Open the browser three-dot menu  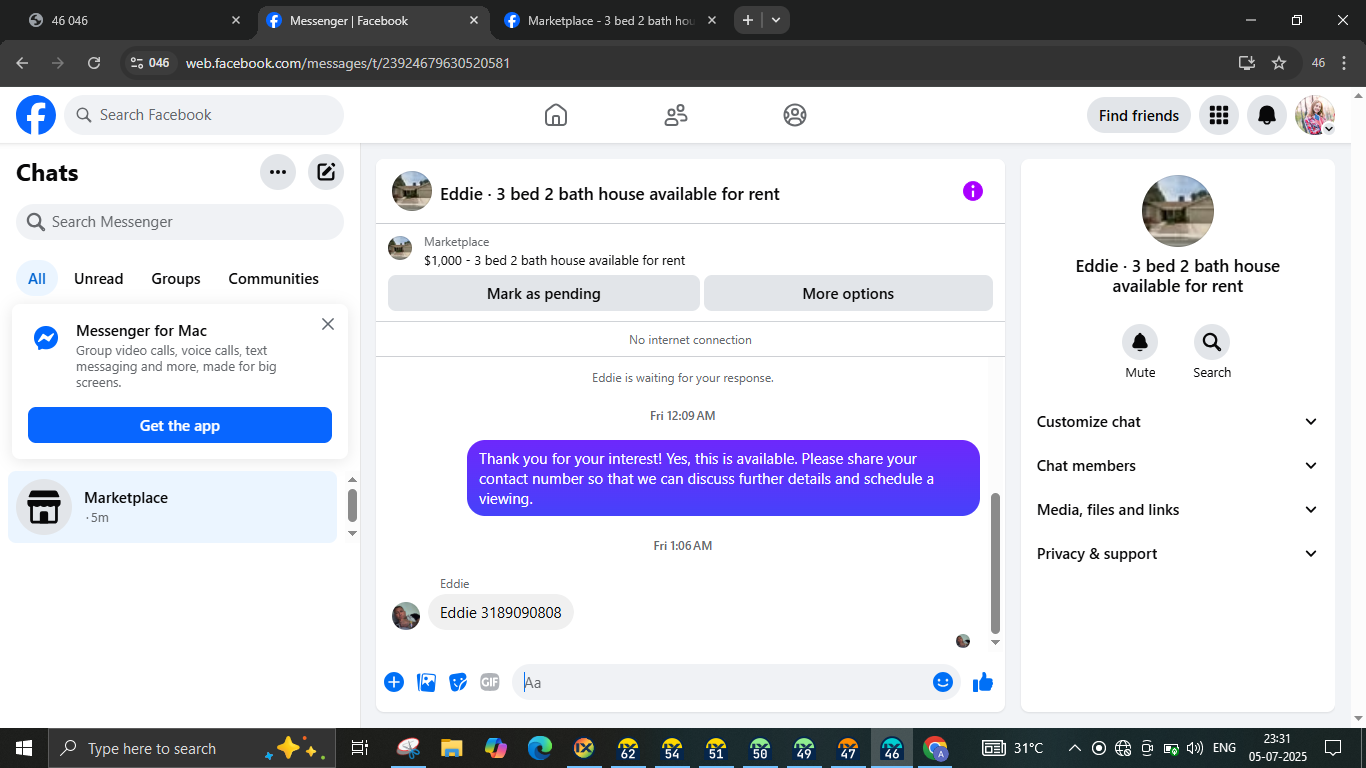[x=1345, y=63]
